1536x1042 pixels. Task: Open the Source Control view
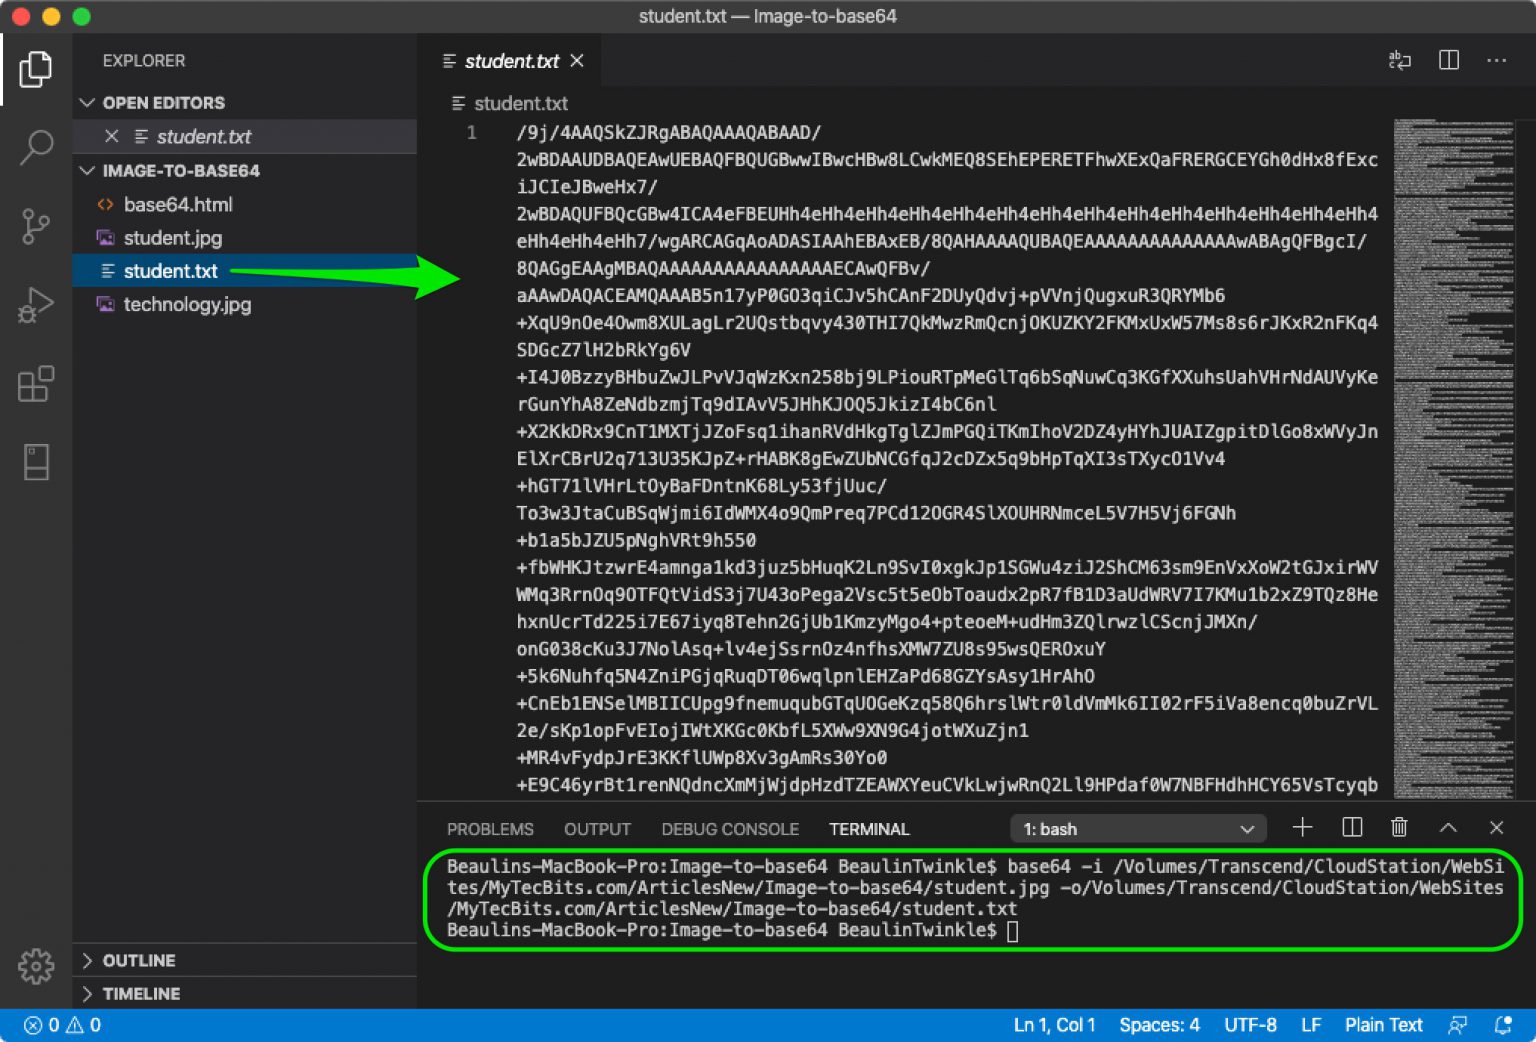click(36, 227)
